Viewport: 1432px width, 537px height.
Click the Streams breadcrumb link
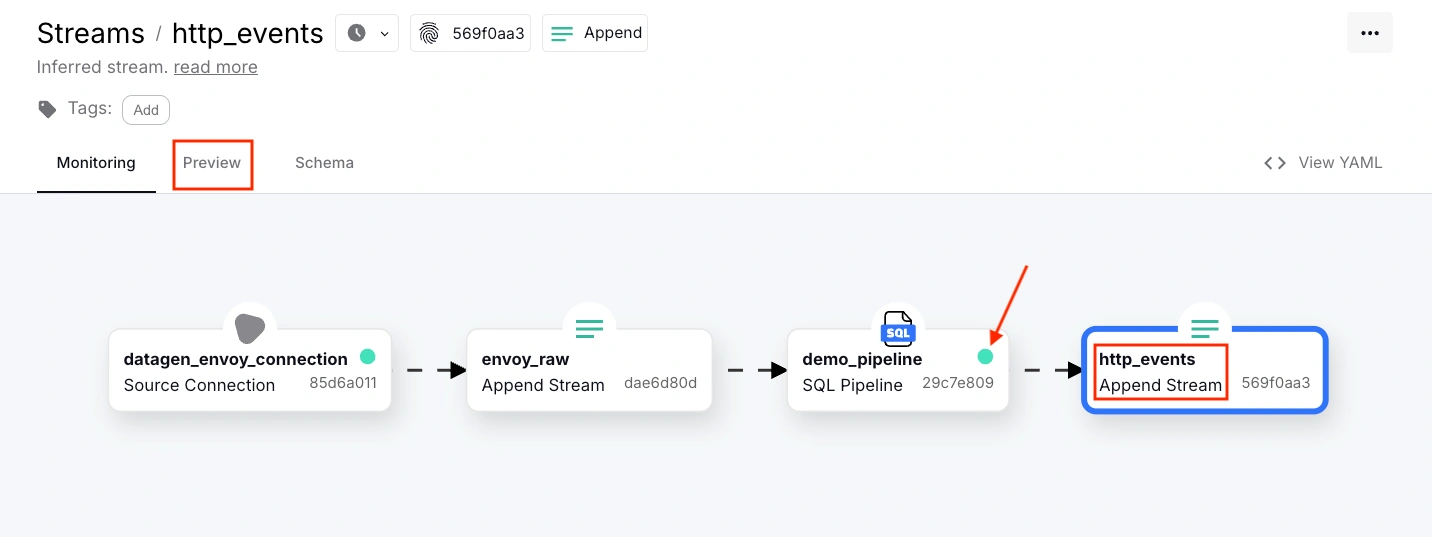point(91,33)
